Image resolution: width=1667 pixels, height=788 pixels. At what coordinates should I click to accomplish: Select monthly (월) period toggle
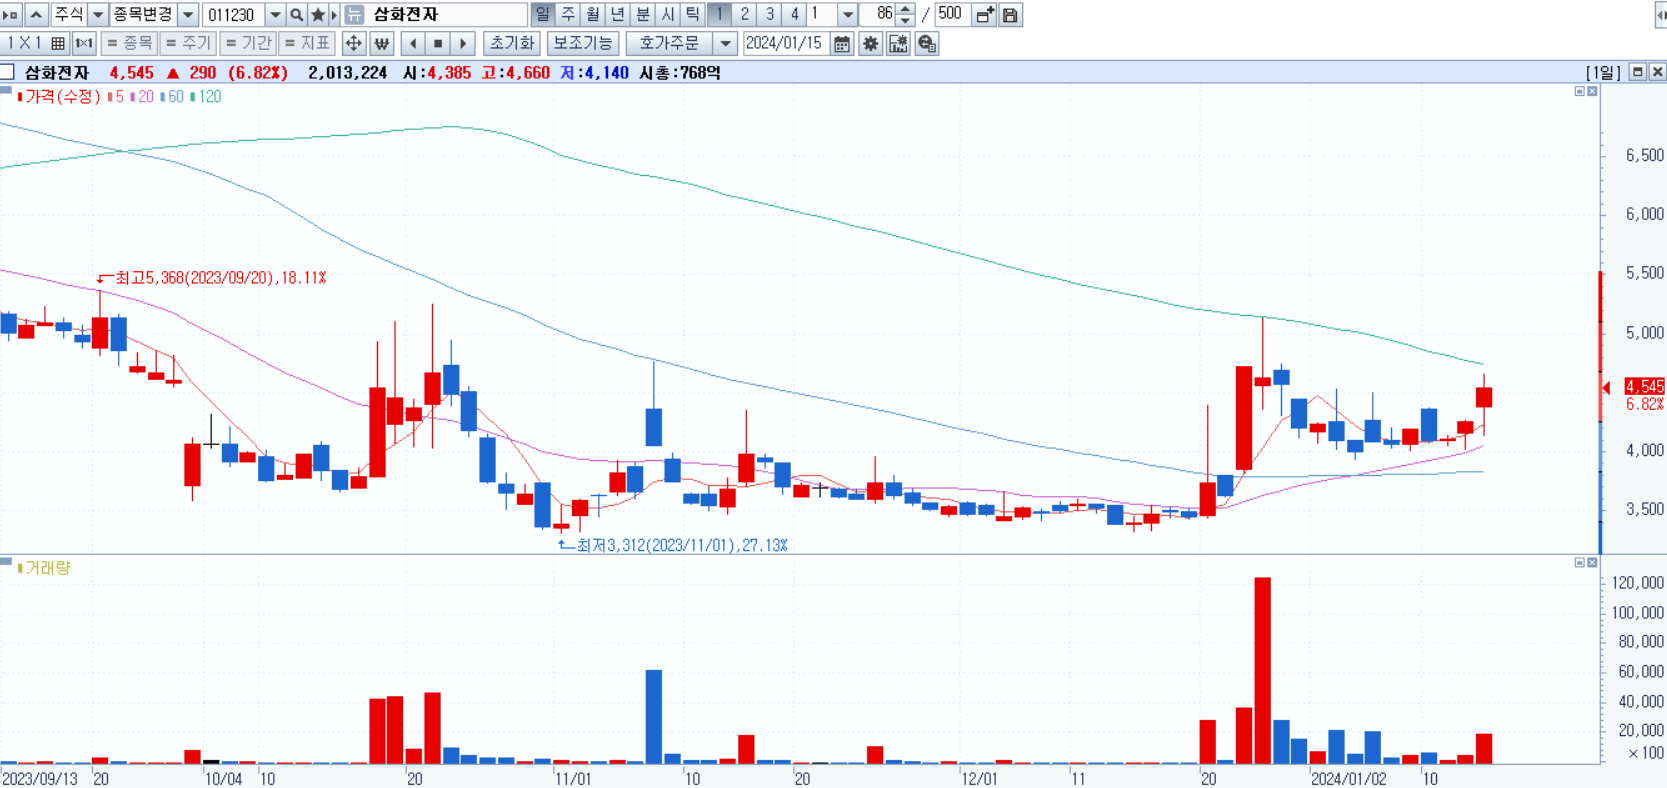pos(593,15)
